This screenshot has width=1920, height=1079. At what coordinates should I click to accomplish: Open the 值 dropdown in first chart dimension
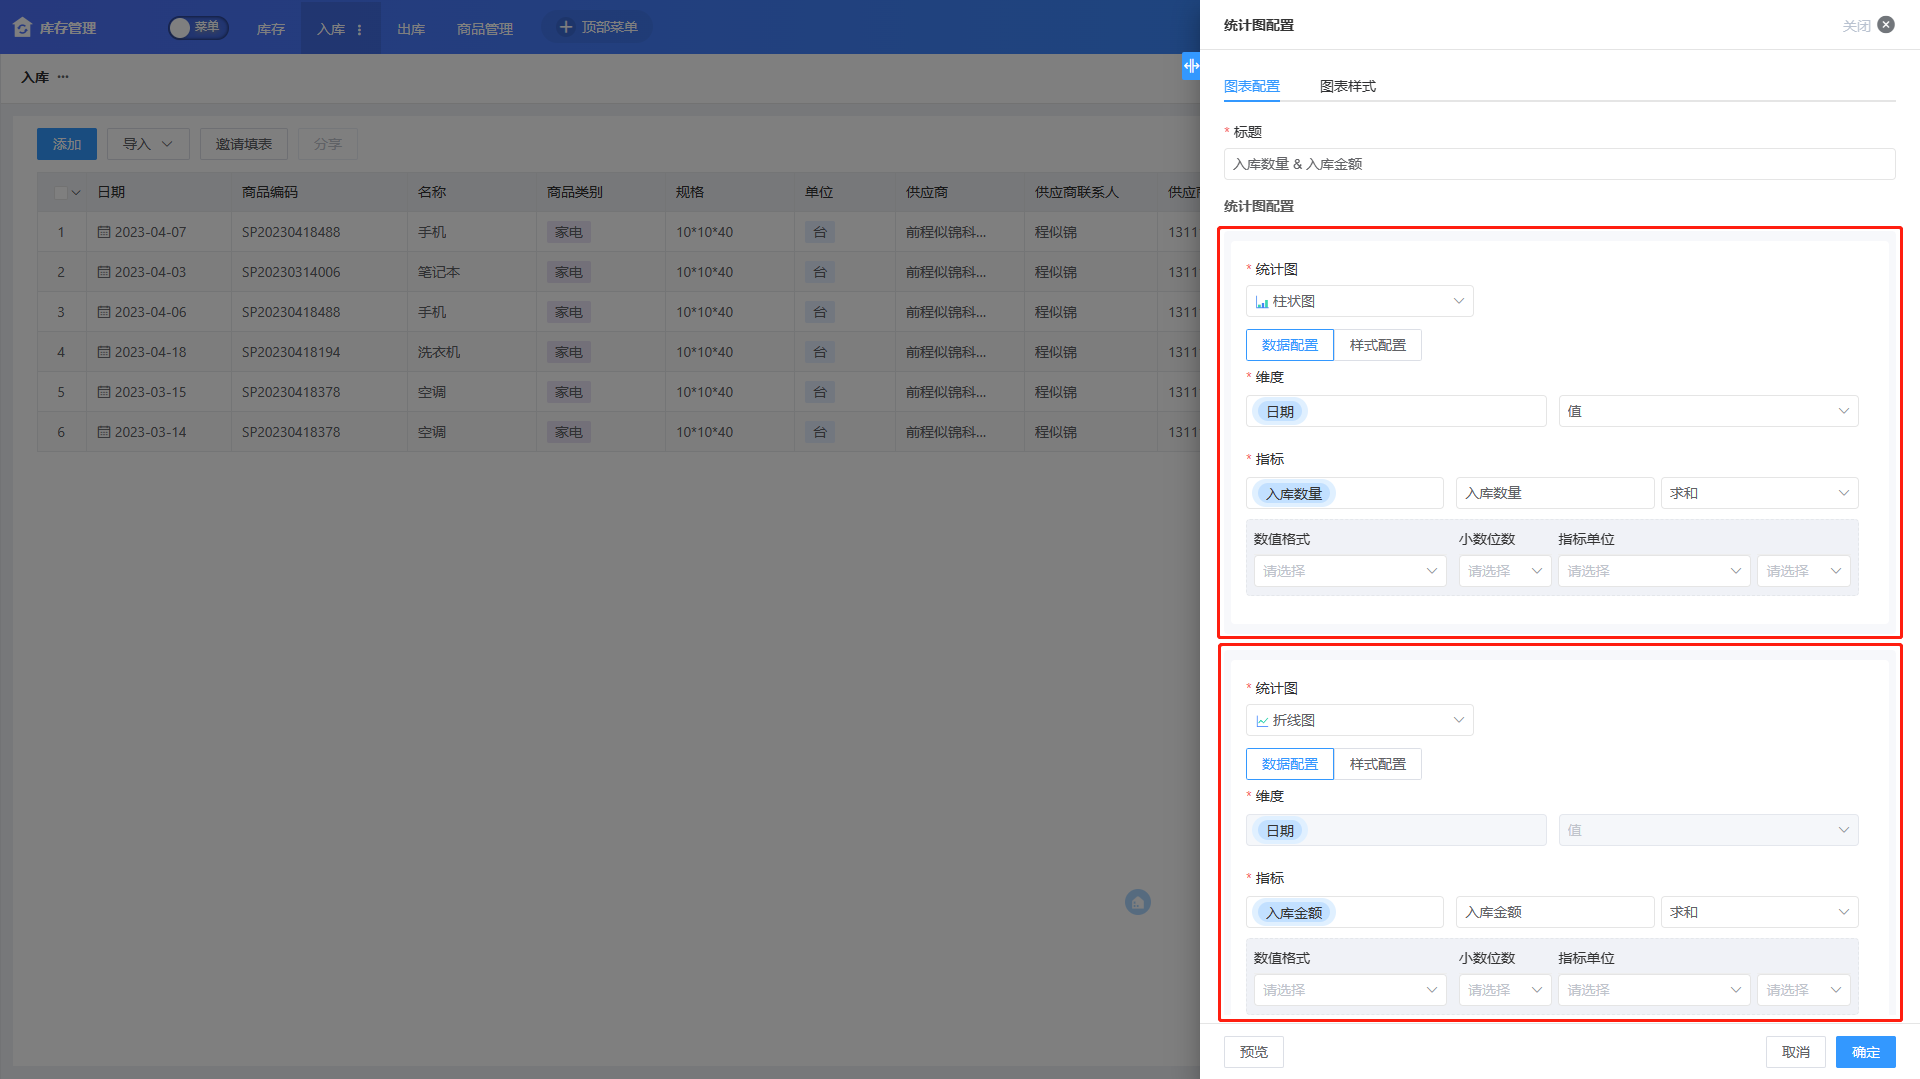[x=1708, y=411]
